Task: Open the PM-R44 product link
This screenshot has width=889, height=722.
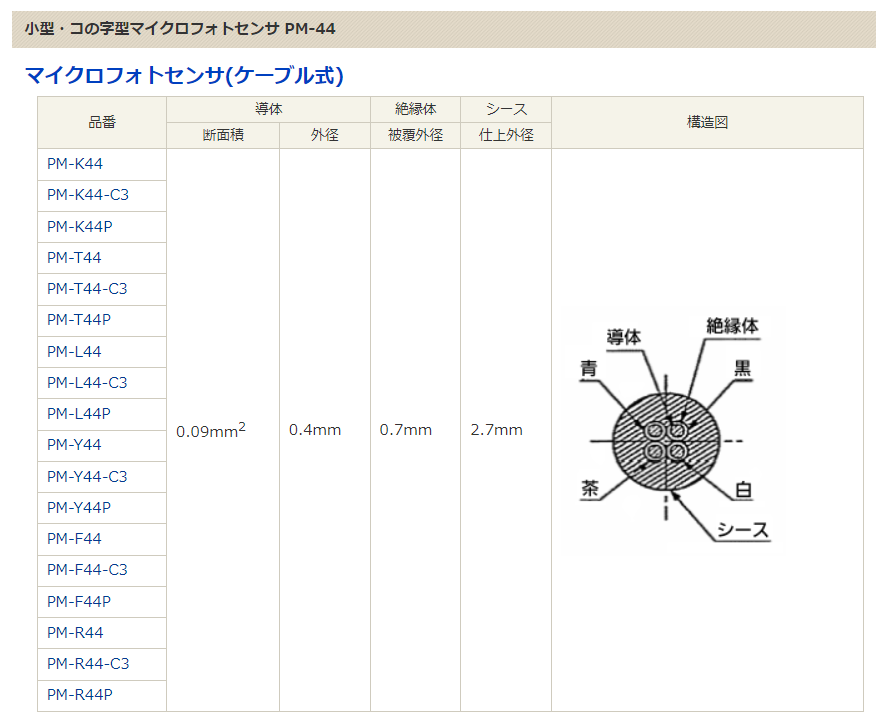Action: pyautogui.click(x=75, y=632)
